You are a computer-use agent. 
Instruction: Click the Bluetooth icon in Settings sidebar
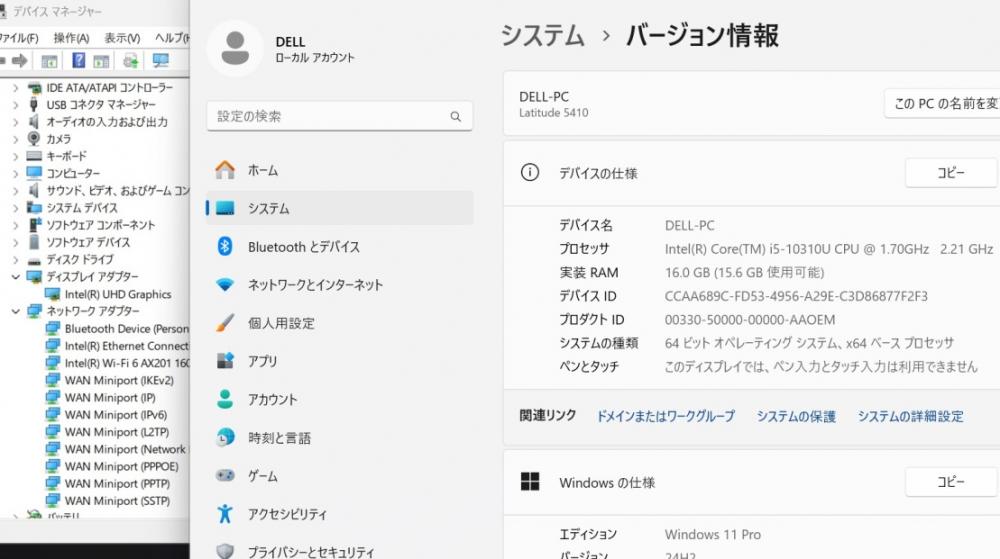(x=224, y=246)
